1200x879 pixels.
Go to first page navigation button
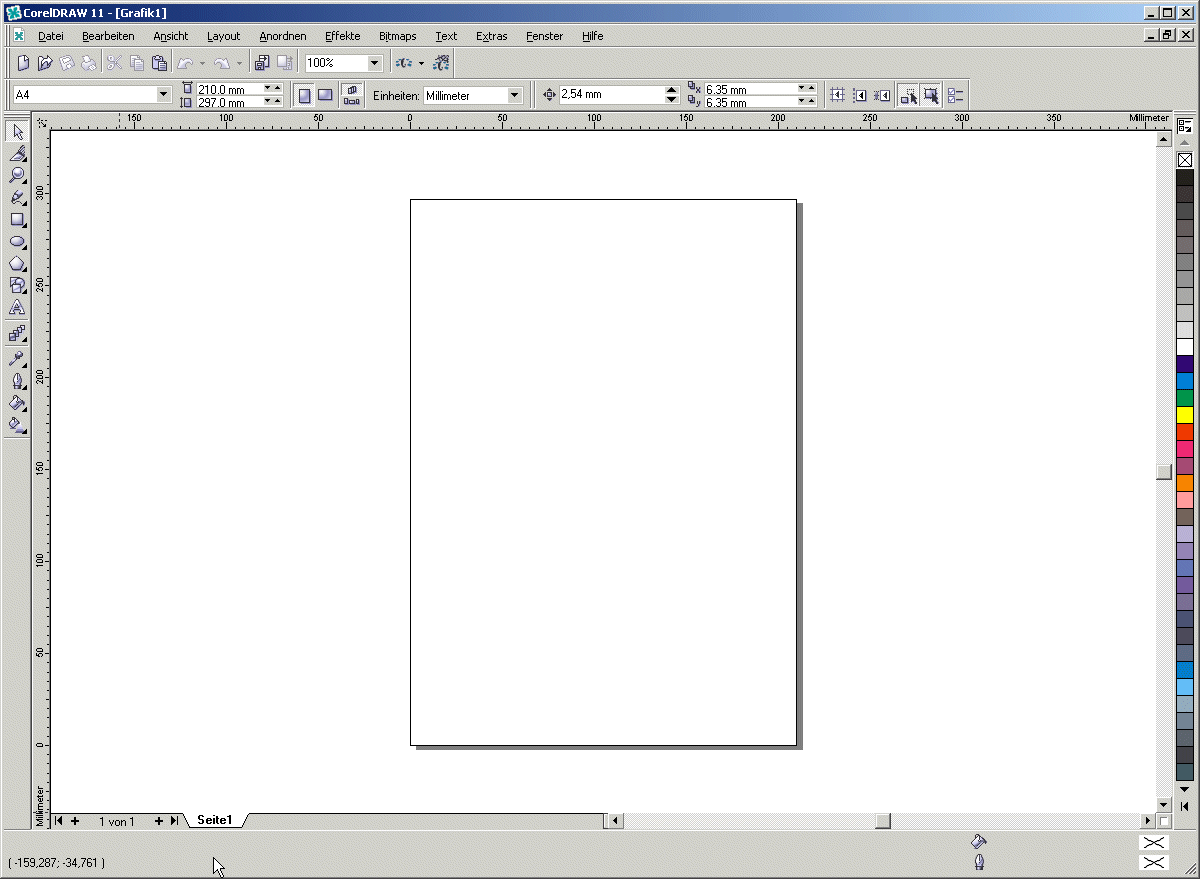(x=59, y=821)
